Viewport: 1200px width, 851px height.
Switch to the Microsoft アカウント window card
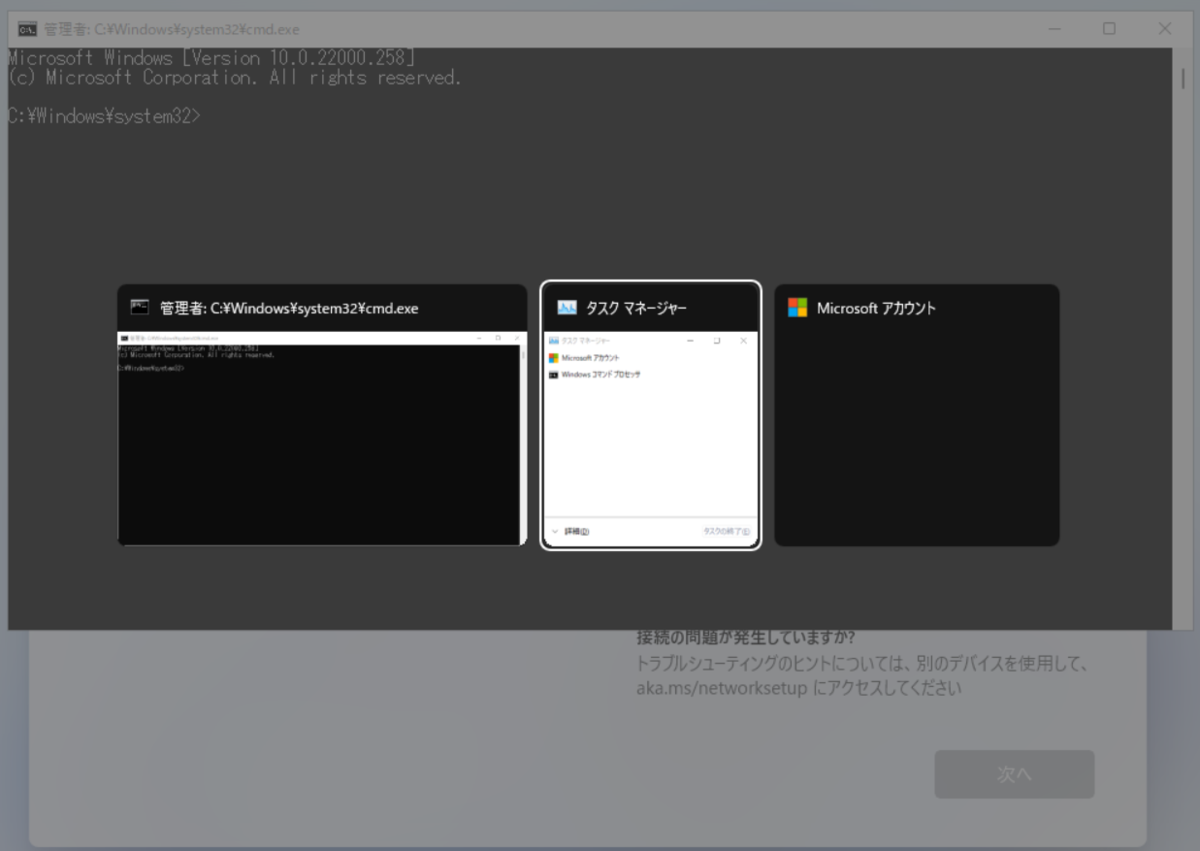tap(917, 415)
